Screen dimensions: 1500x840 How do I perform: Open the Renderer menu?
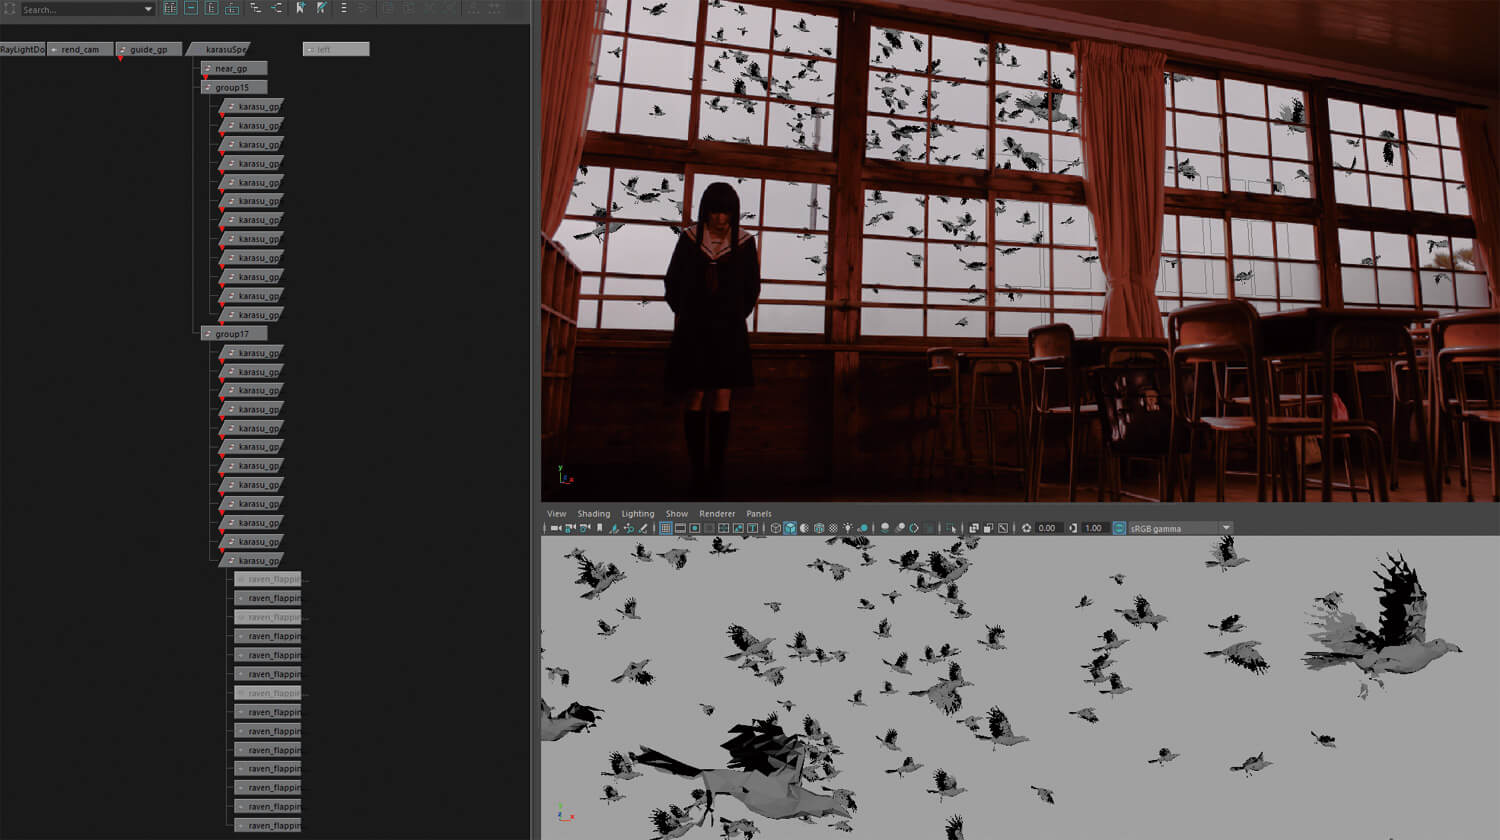pos(717,513)
